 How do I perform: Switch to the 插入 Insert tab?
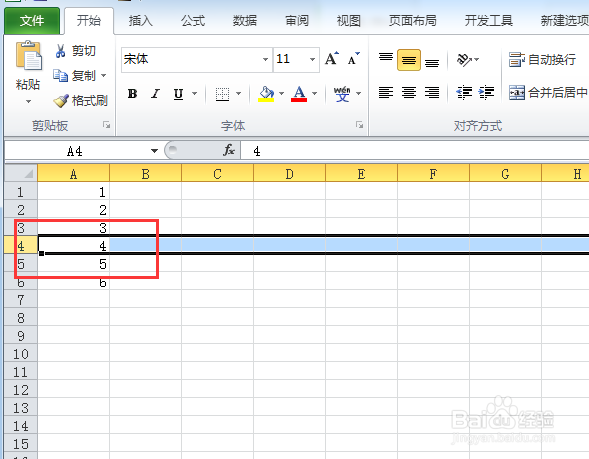pyautogui.click(x=140, y=21)
